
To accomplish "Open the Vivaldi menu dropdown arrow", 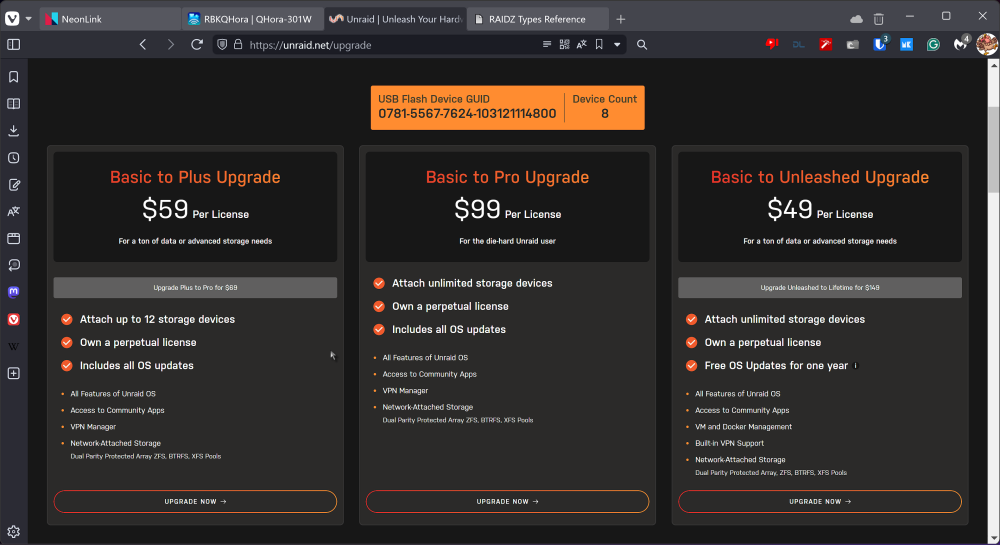I will [29, 18].
